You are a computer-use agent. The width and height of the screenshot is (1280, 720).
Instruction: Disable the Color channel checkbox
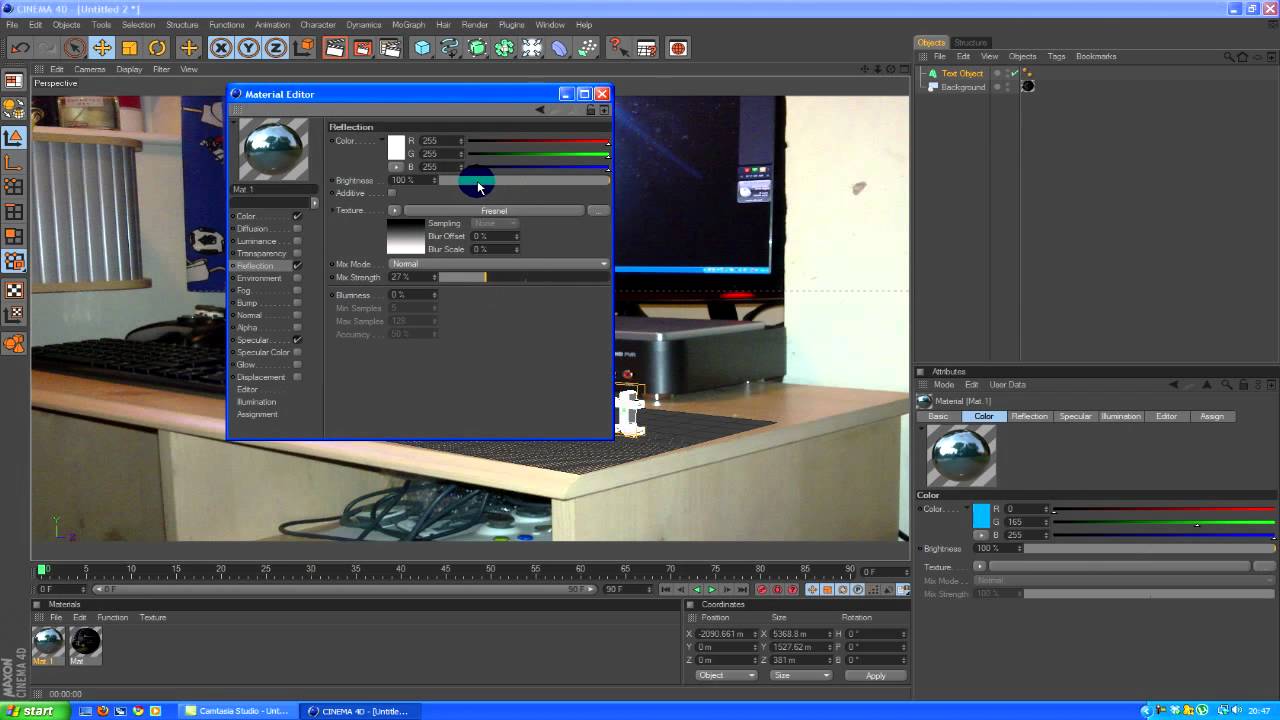tap(297, 216)
